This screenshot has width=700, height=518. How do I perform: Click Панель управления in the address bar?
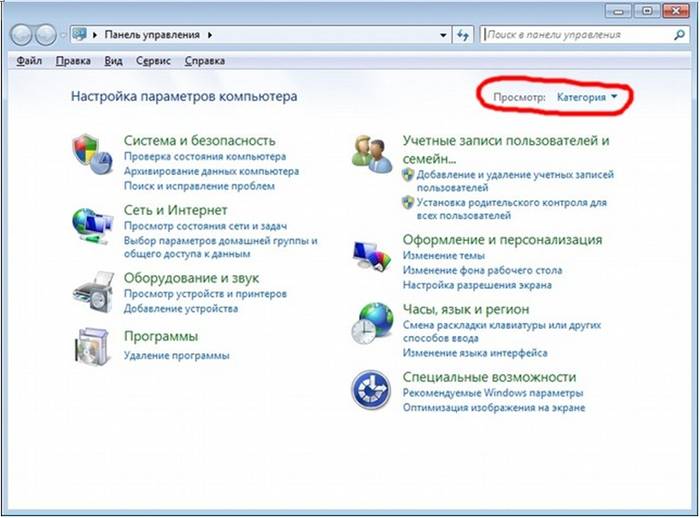(x=152, y=35)
